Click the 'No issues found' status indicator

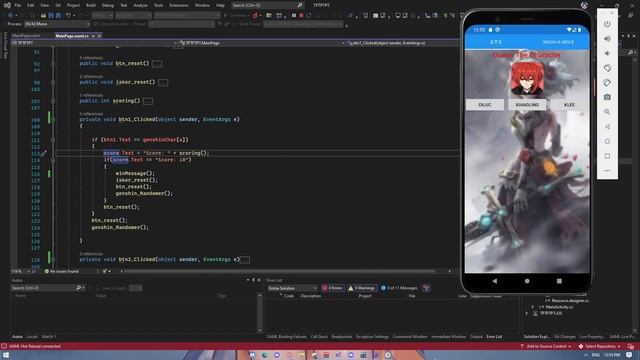pyautogui.click(x=61, y=271)
